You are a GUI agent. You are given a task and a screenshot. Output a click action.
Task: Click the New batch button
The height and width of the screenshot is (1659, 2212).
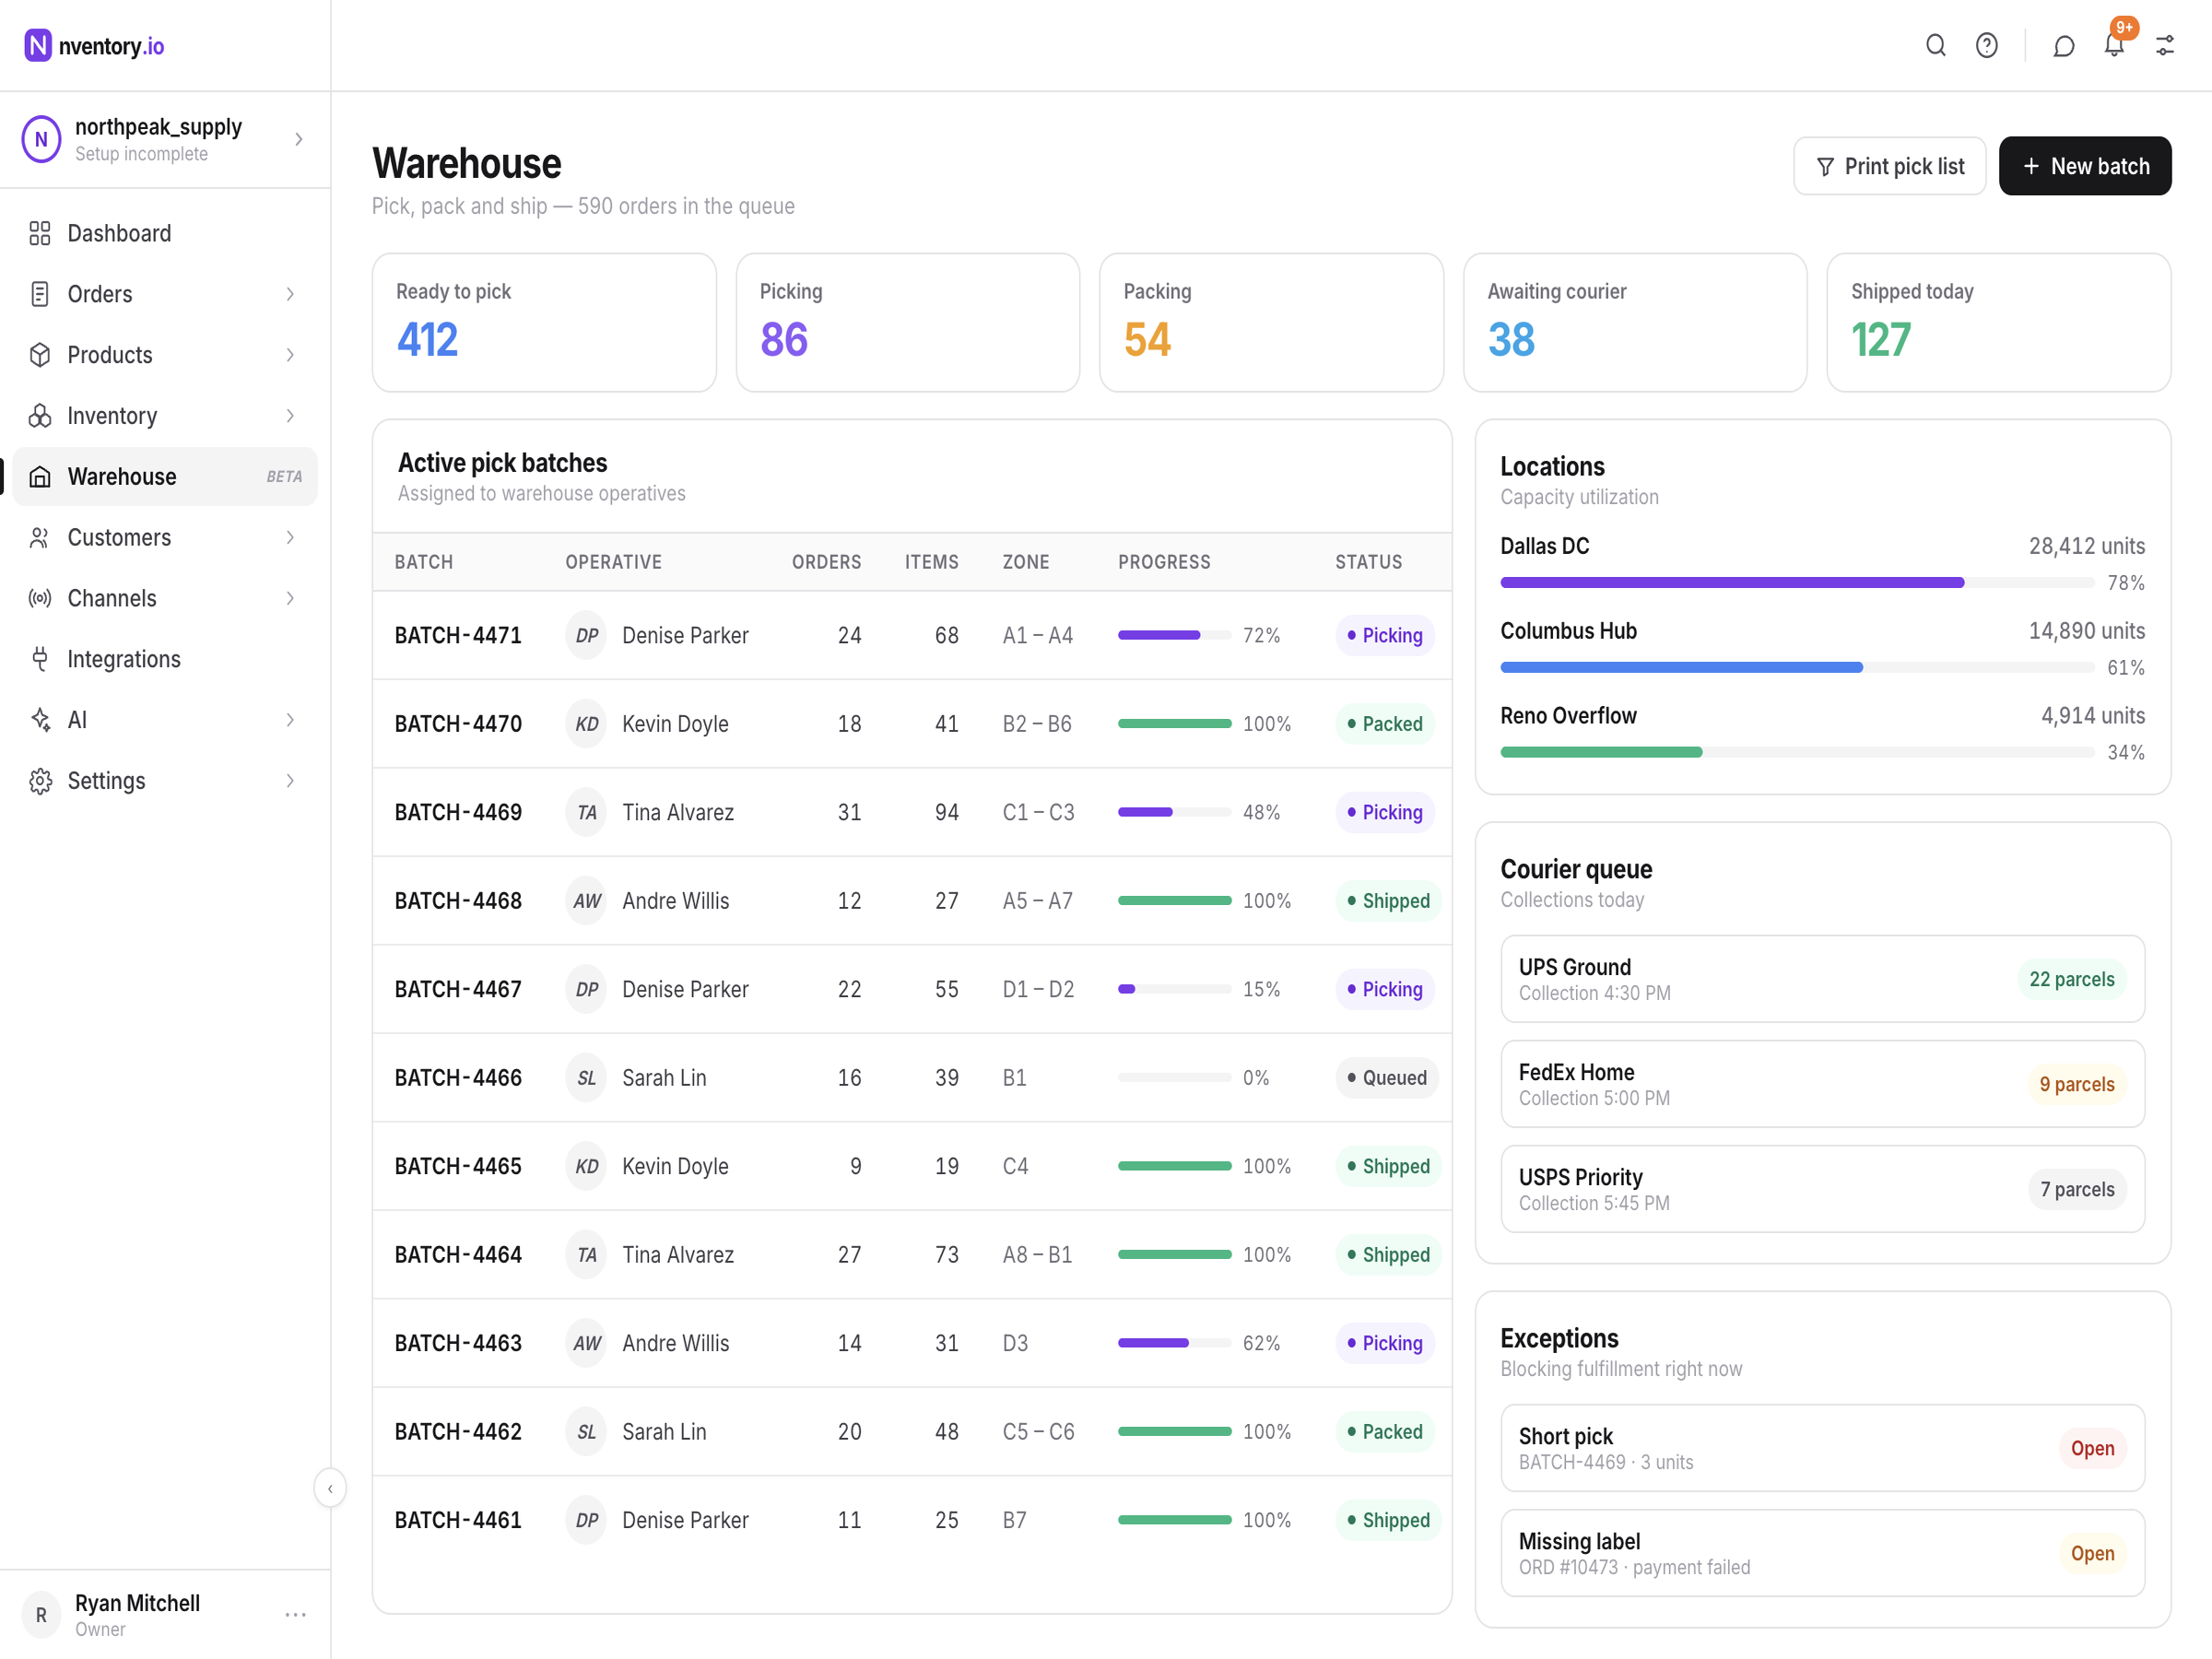pyautogui.click(x=2084, y=166)
